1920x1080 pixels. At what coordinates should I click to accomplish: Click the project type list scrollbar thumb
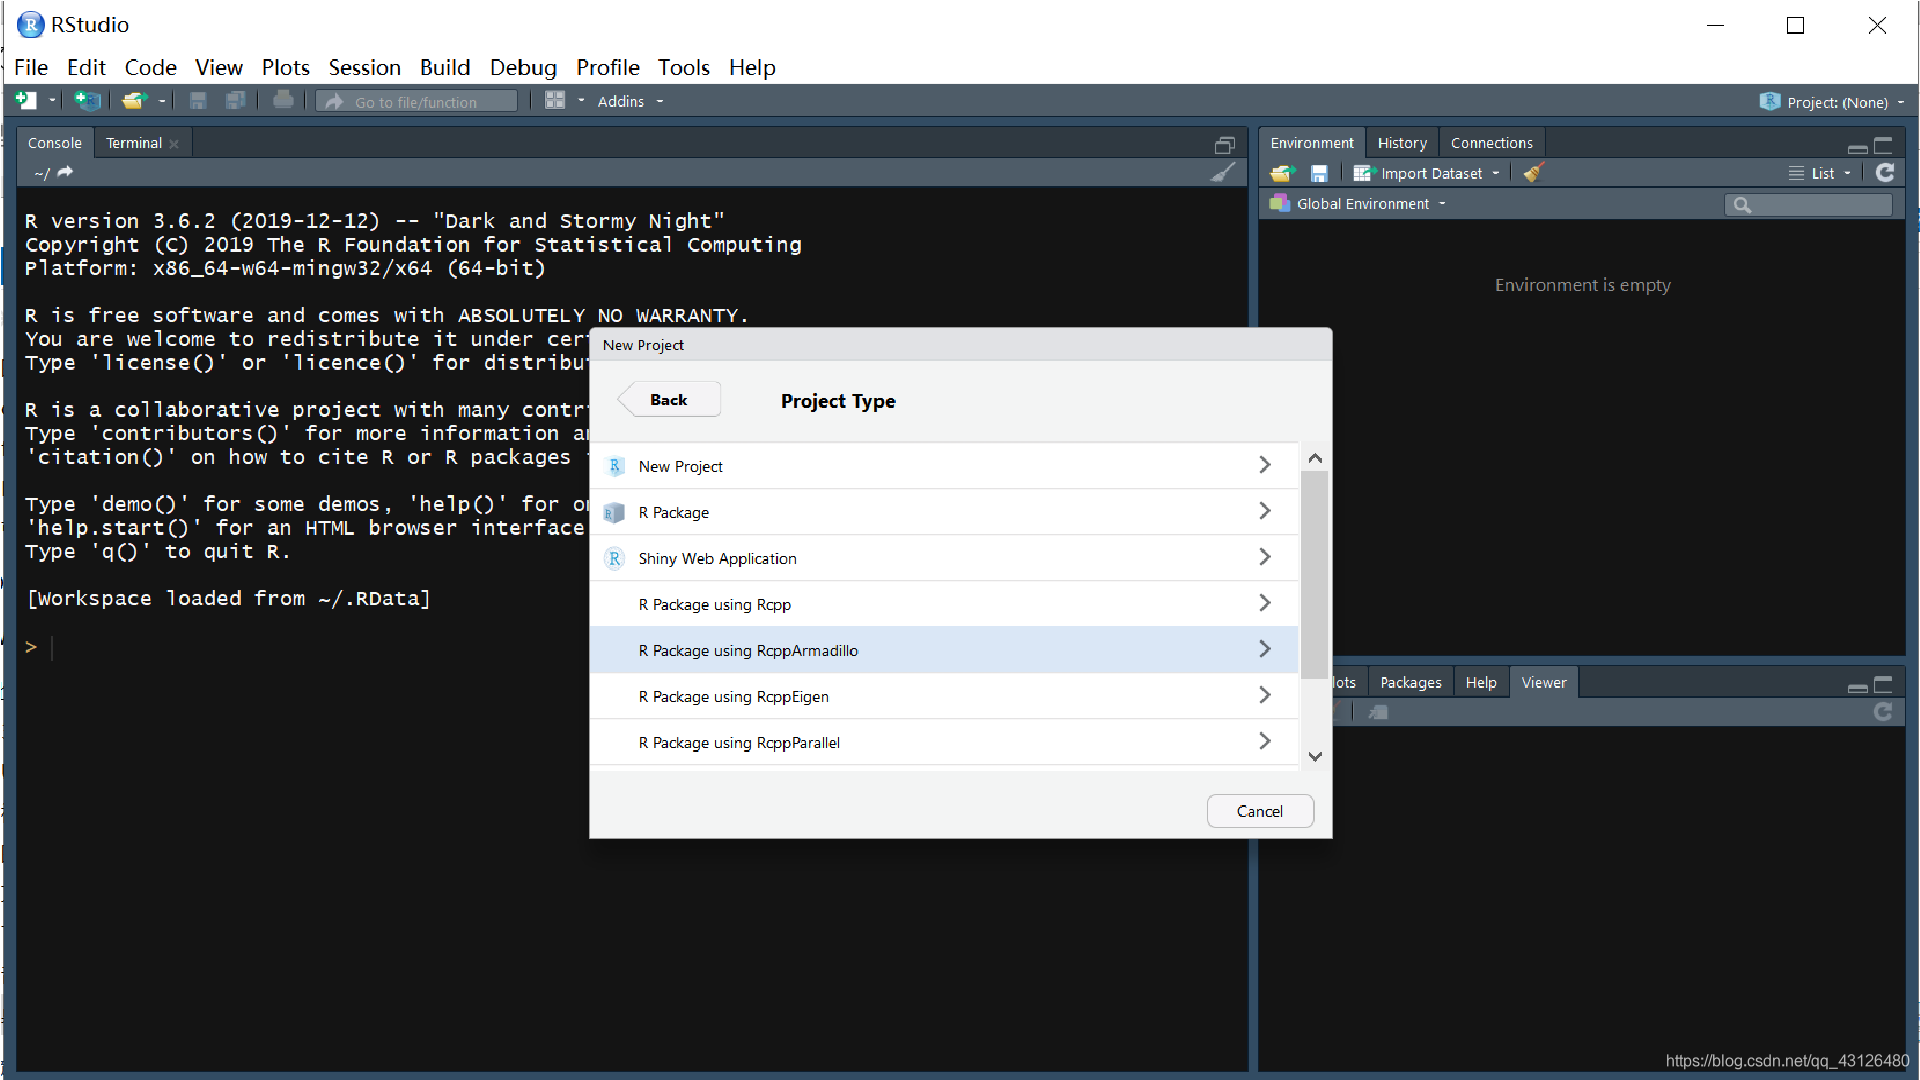[1315, 575]
